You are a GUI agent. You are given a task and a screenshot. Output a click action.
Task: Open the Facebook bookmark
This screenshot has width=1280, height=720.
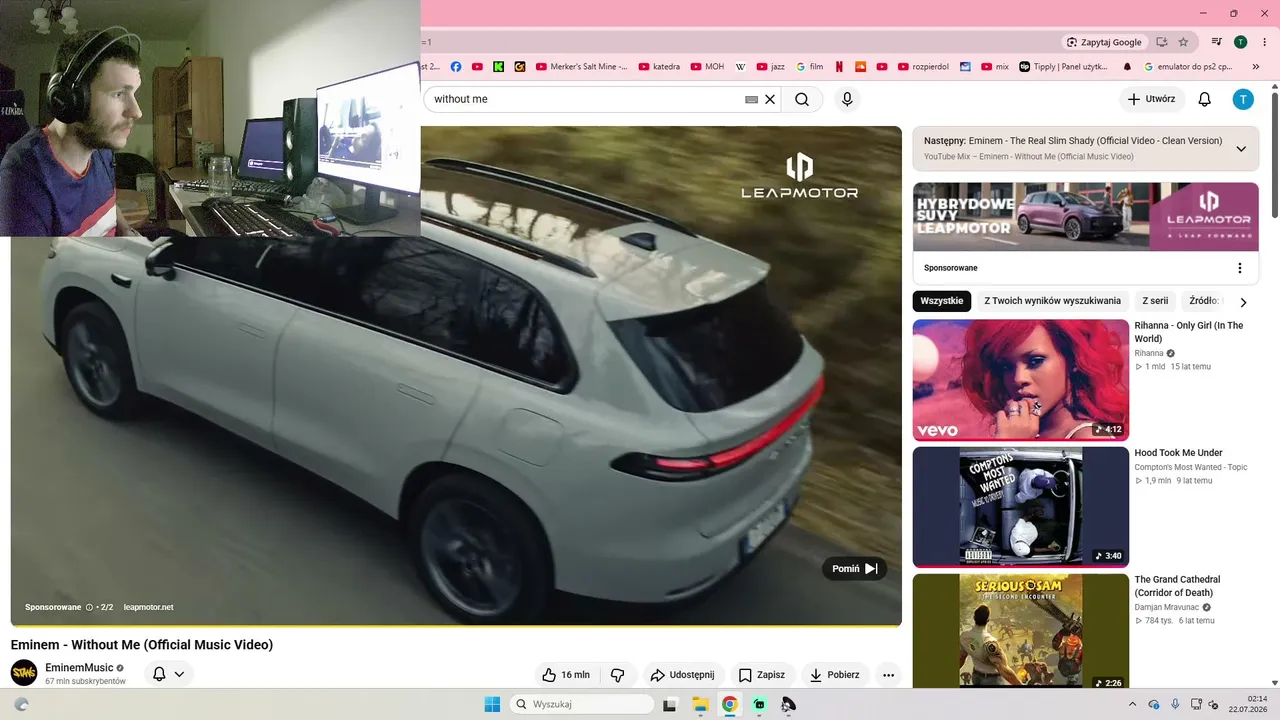click(456, 67)
